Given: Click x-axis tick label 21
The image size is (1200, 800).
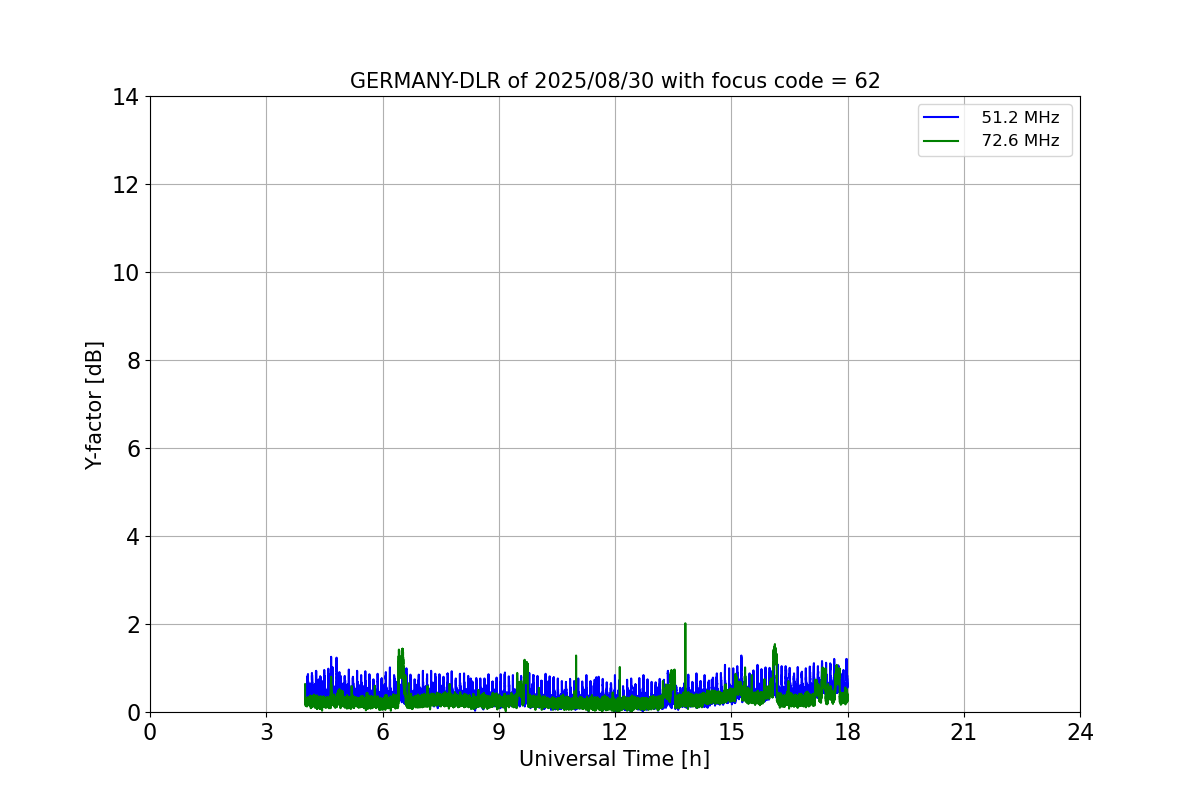Looking at the screenshot, I should (964, 732).
